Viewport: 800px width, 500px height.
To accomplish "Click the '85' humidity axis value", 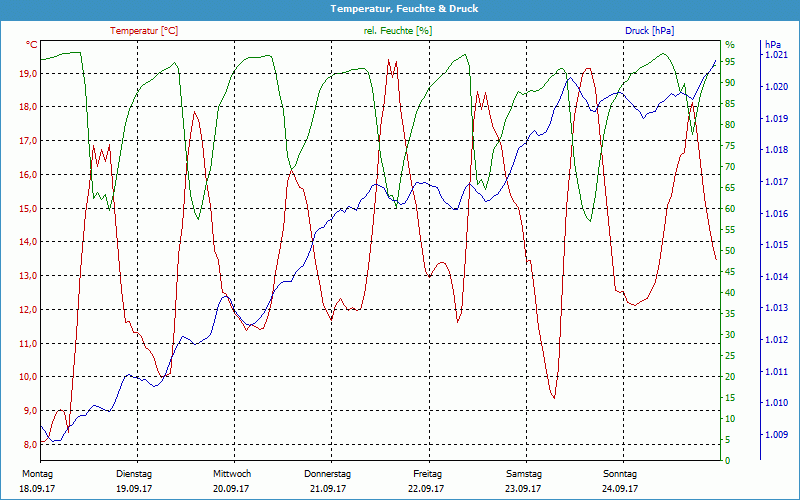I will pos(730,104).
